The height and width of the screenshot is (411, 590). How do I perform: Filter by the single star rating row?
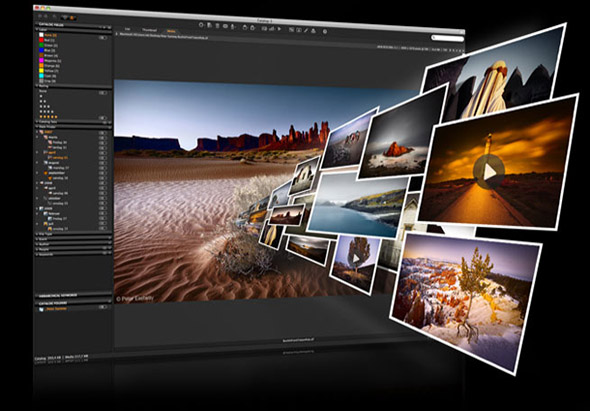point(41,96)
